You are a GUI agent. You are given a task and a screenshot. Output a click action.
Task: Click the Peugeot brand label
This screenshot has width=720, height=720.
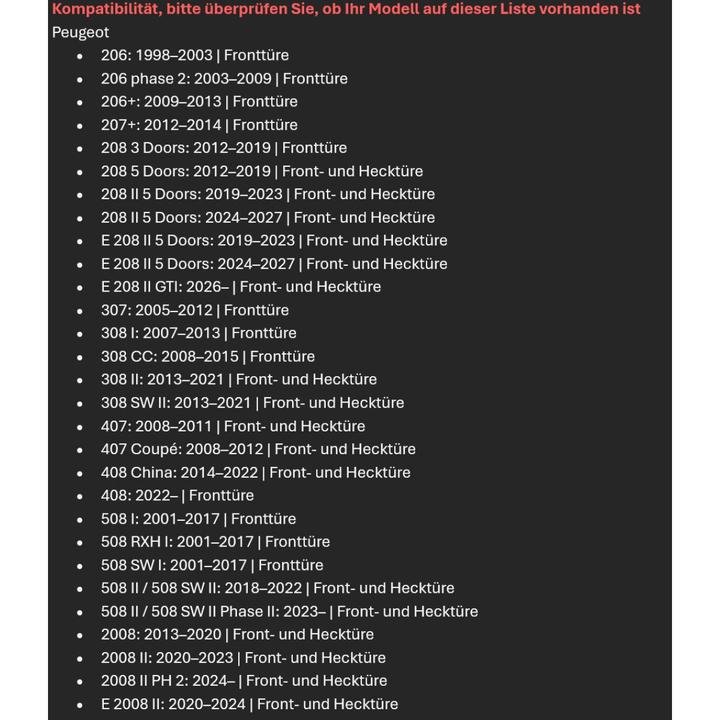pyautogui.click(x=81, y=32)
